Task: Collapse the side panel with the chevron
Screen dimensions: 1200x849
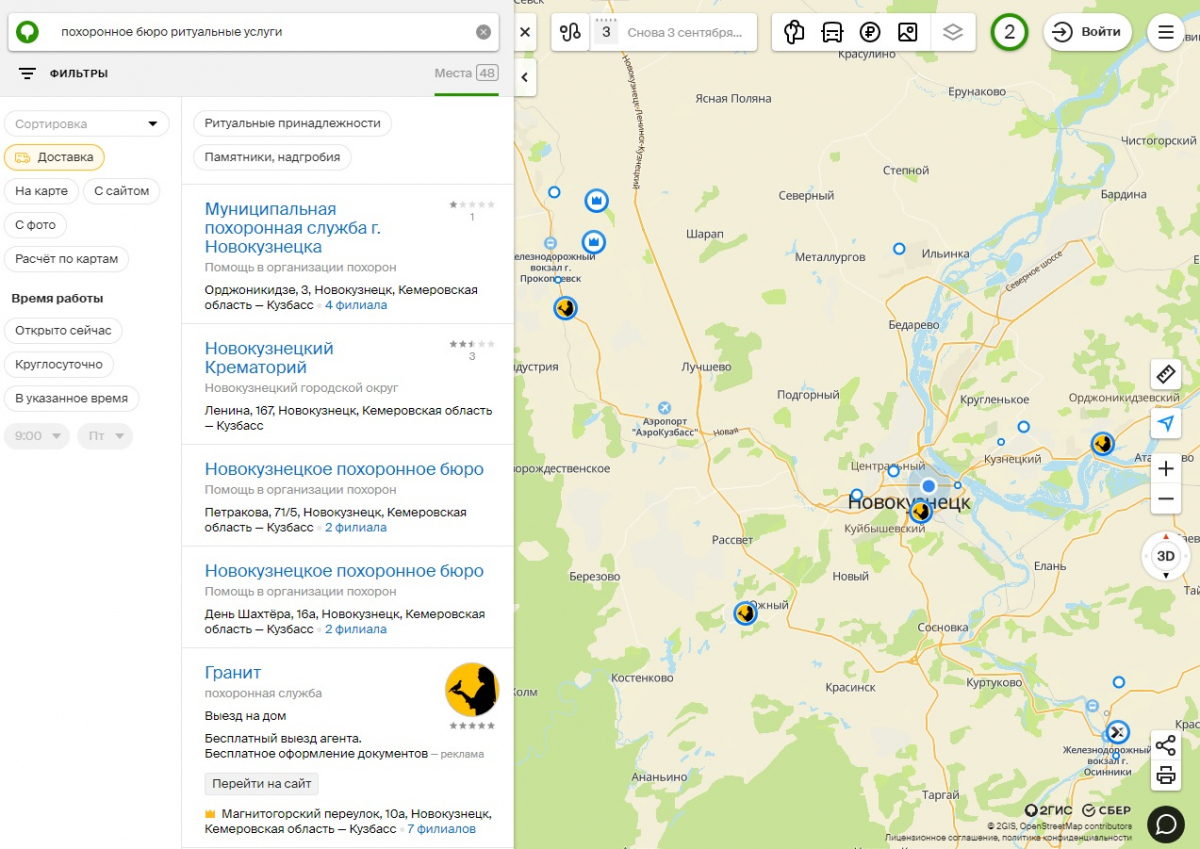Action: (x=526, y=77)
